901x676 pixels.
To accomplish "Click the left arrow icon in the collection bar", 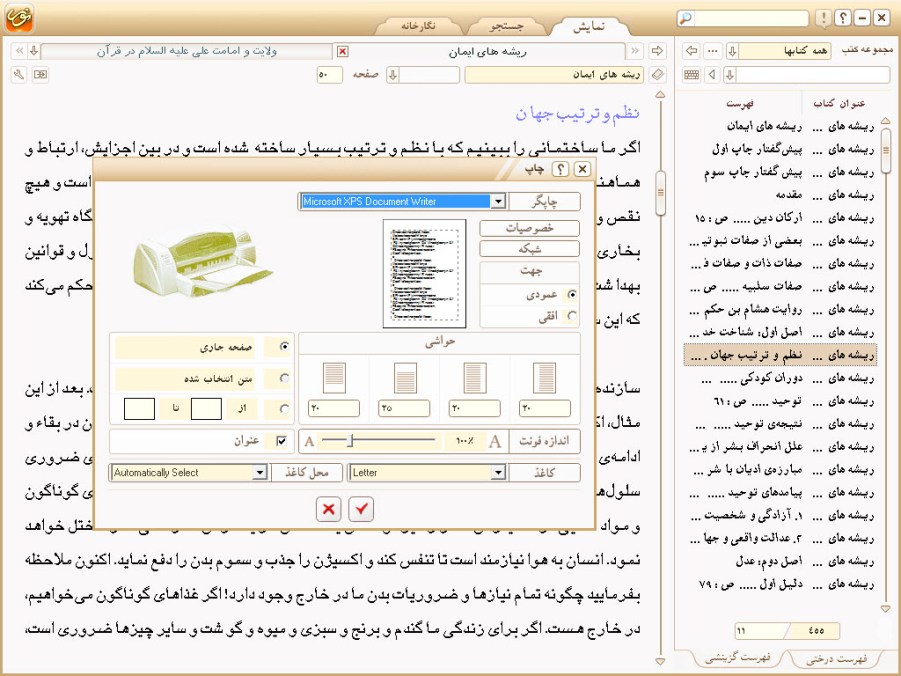I will click(692, 51).
